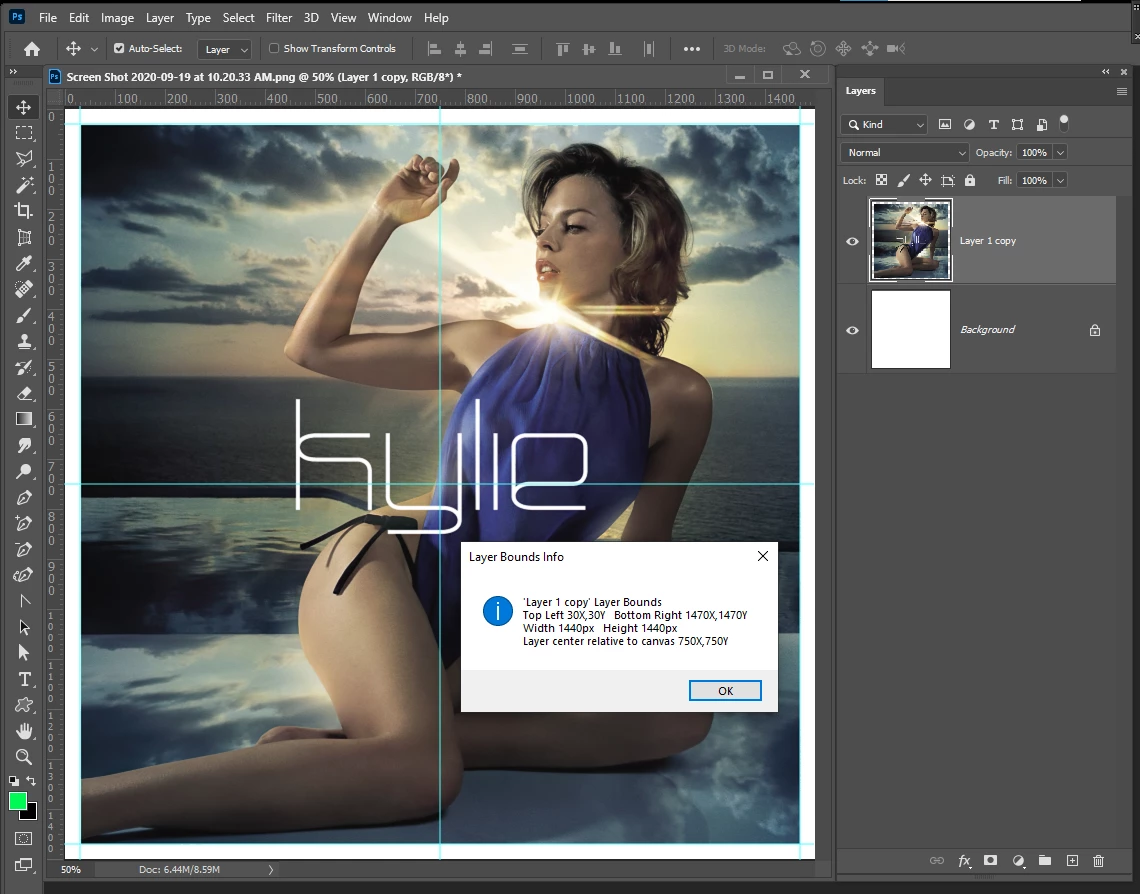
Task: Click OK in Layer Bounds Info dialog
Action: 725,691
